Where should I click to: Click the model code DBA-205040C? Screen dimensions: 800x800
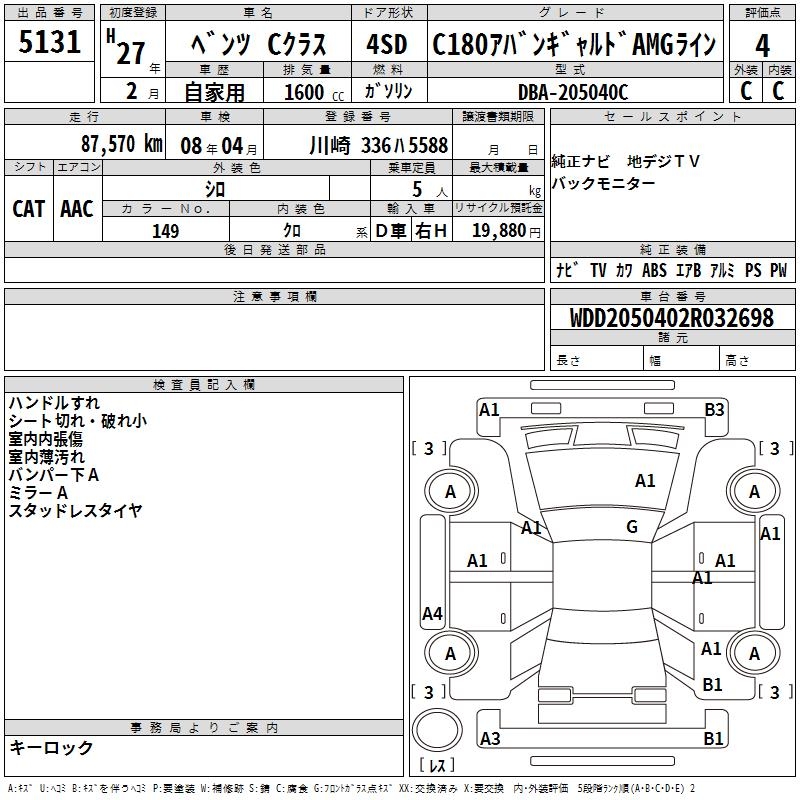click(573, 92)
